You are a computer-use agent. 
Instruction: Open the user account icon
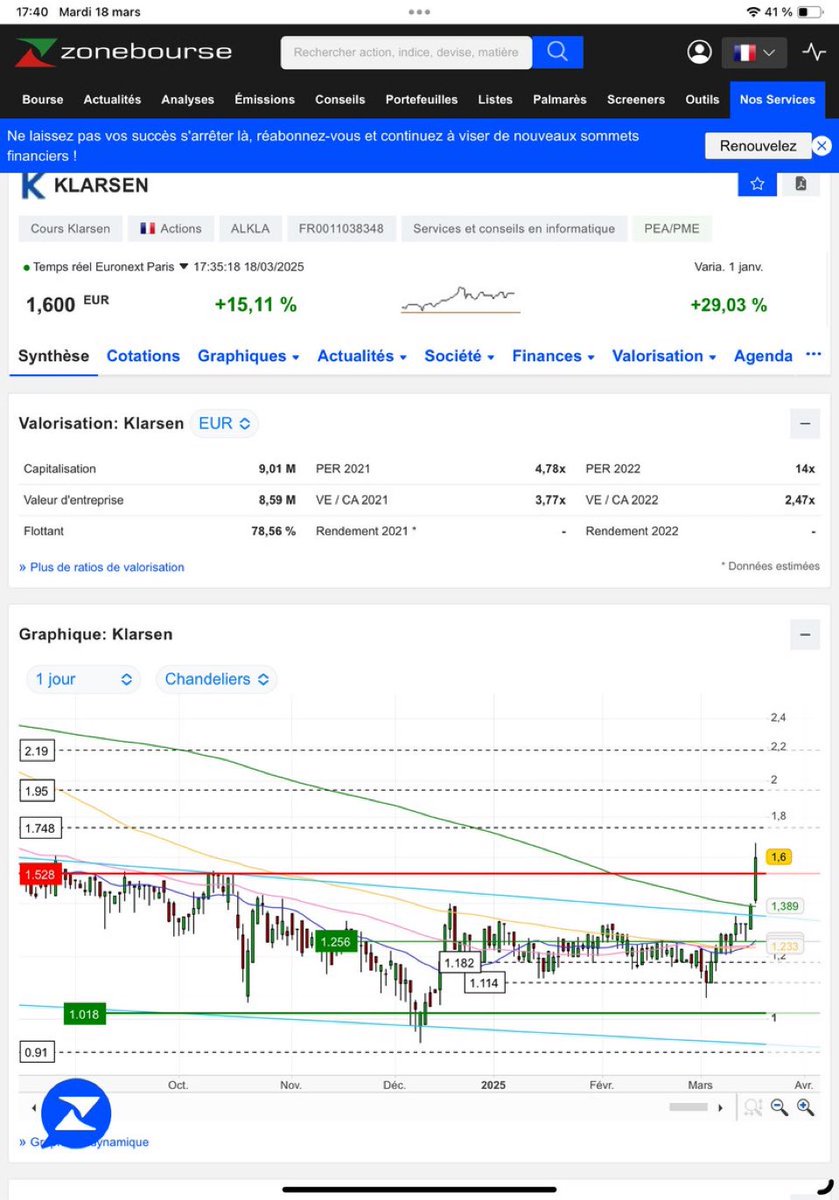(698, 52)
